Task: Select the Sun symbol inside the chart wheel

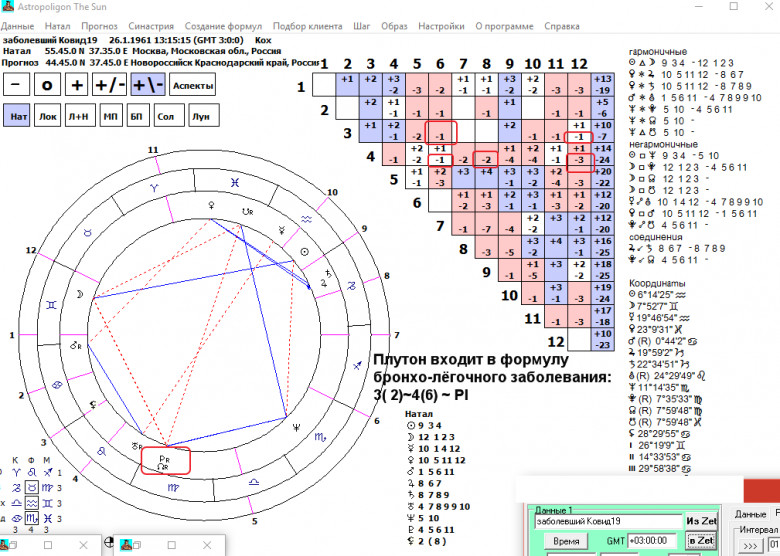Action: pyautogui.click(x=305, y=252)
